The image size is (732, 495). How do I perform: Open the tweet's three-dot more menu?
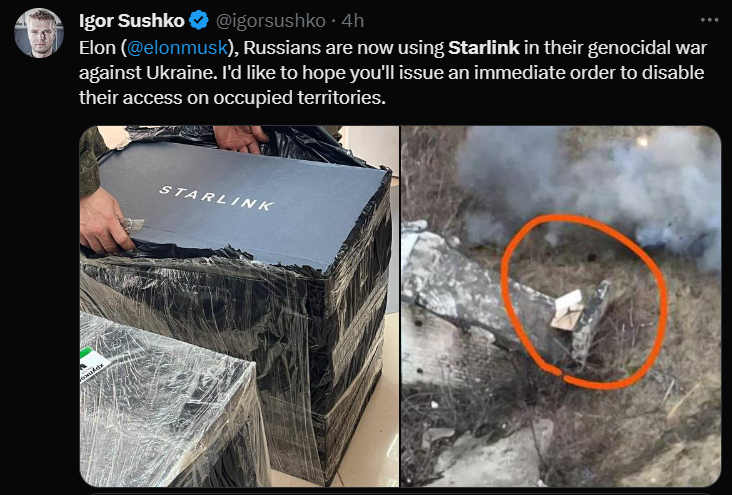(709, 20)
